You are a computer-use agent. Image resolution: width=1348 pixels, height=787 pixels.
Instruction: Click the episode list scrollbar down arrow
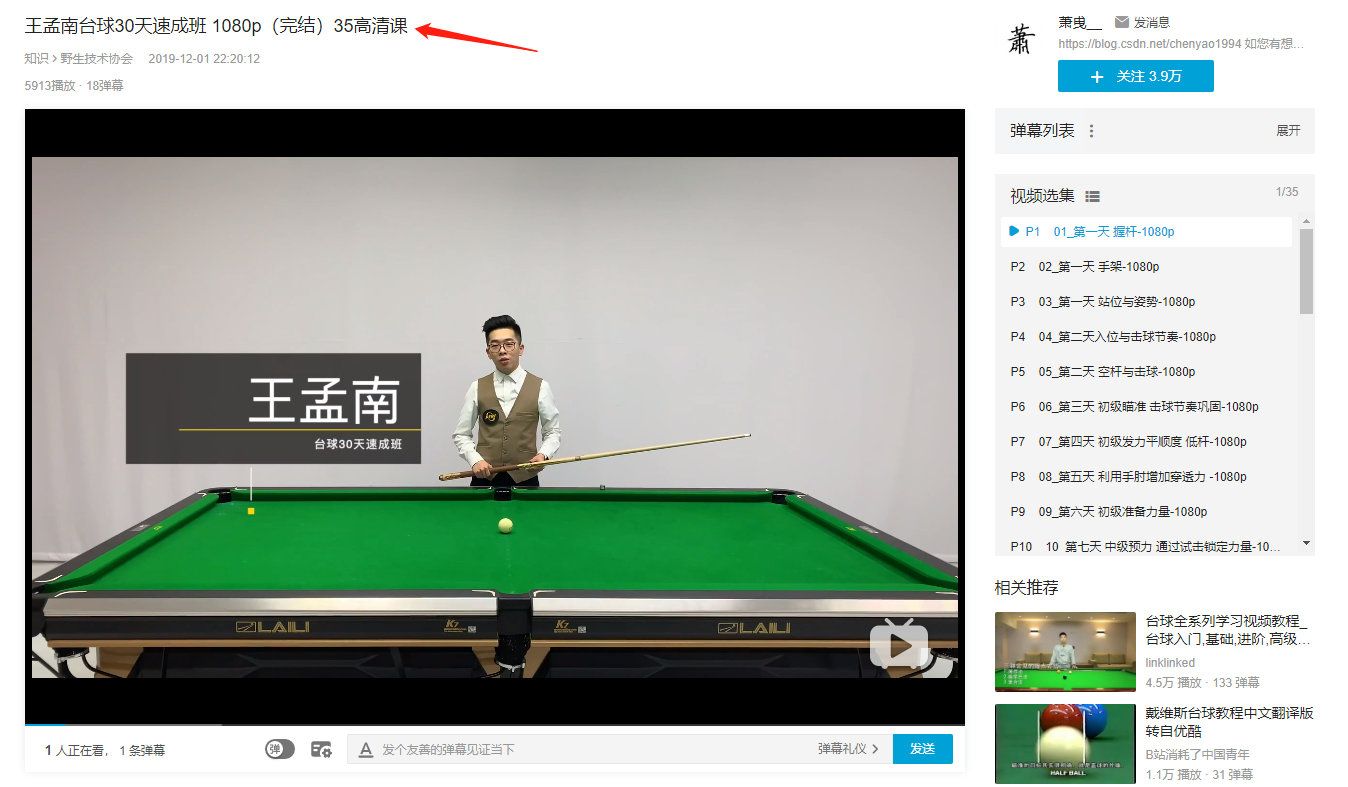(1306, 543)
